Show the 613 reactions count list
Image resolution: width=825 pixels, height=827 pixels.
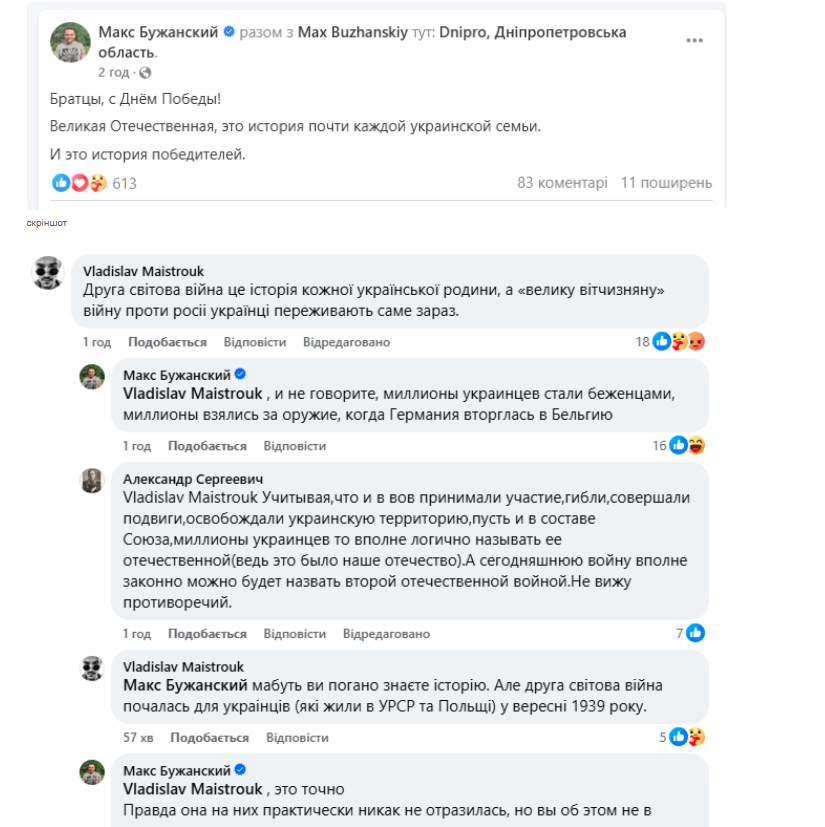[124, 184]
